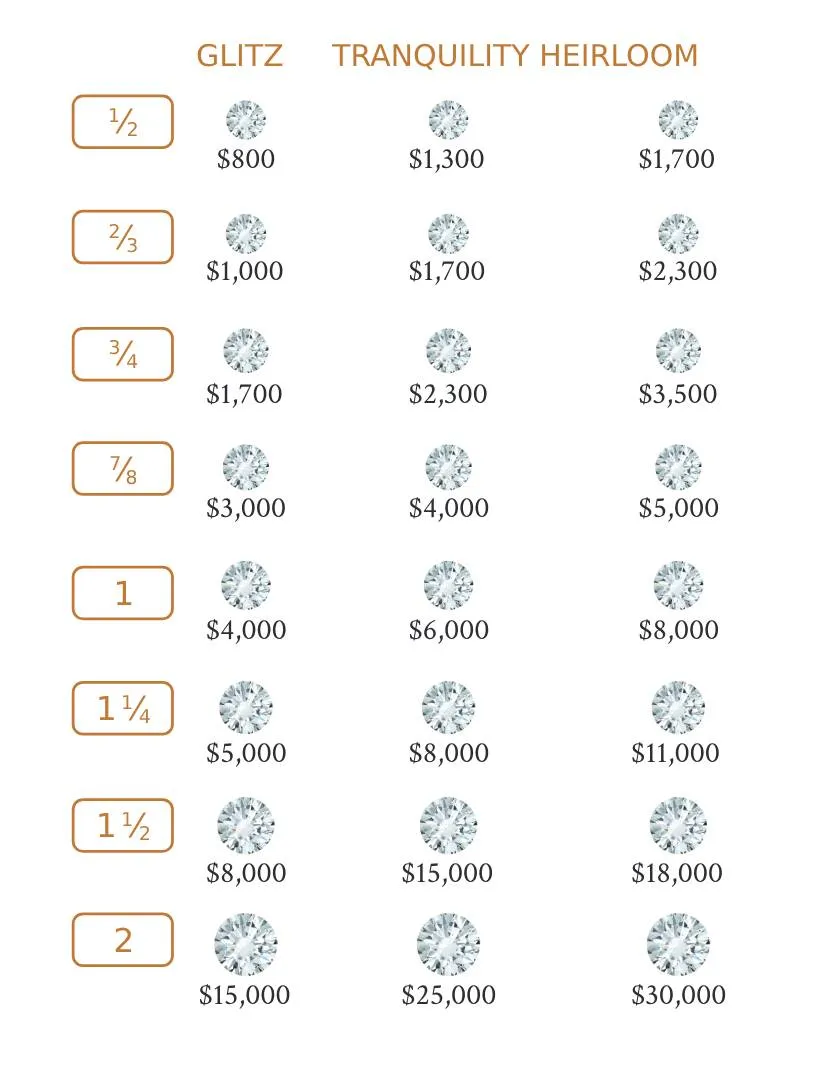Click the diamond icon priced $800
The width and height of the screenshot is (814, 1065).
click(x=245, y=120)
